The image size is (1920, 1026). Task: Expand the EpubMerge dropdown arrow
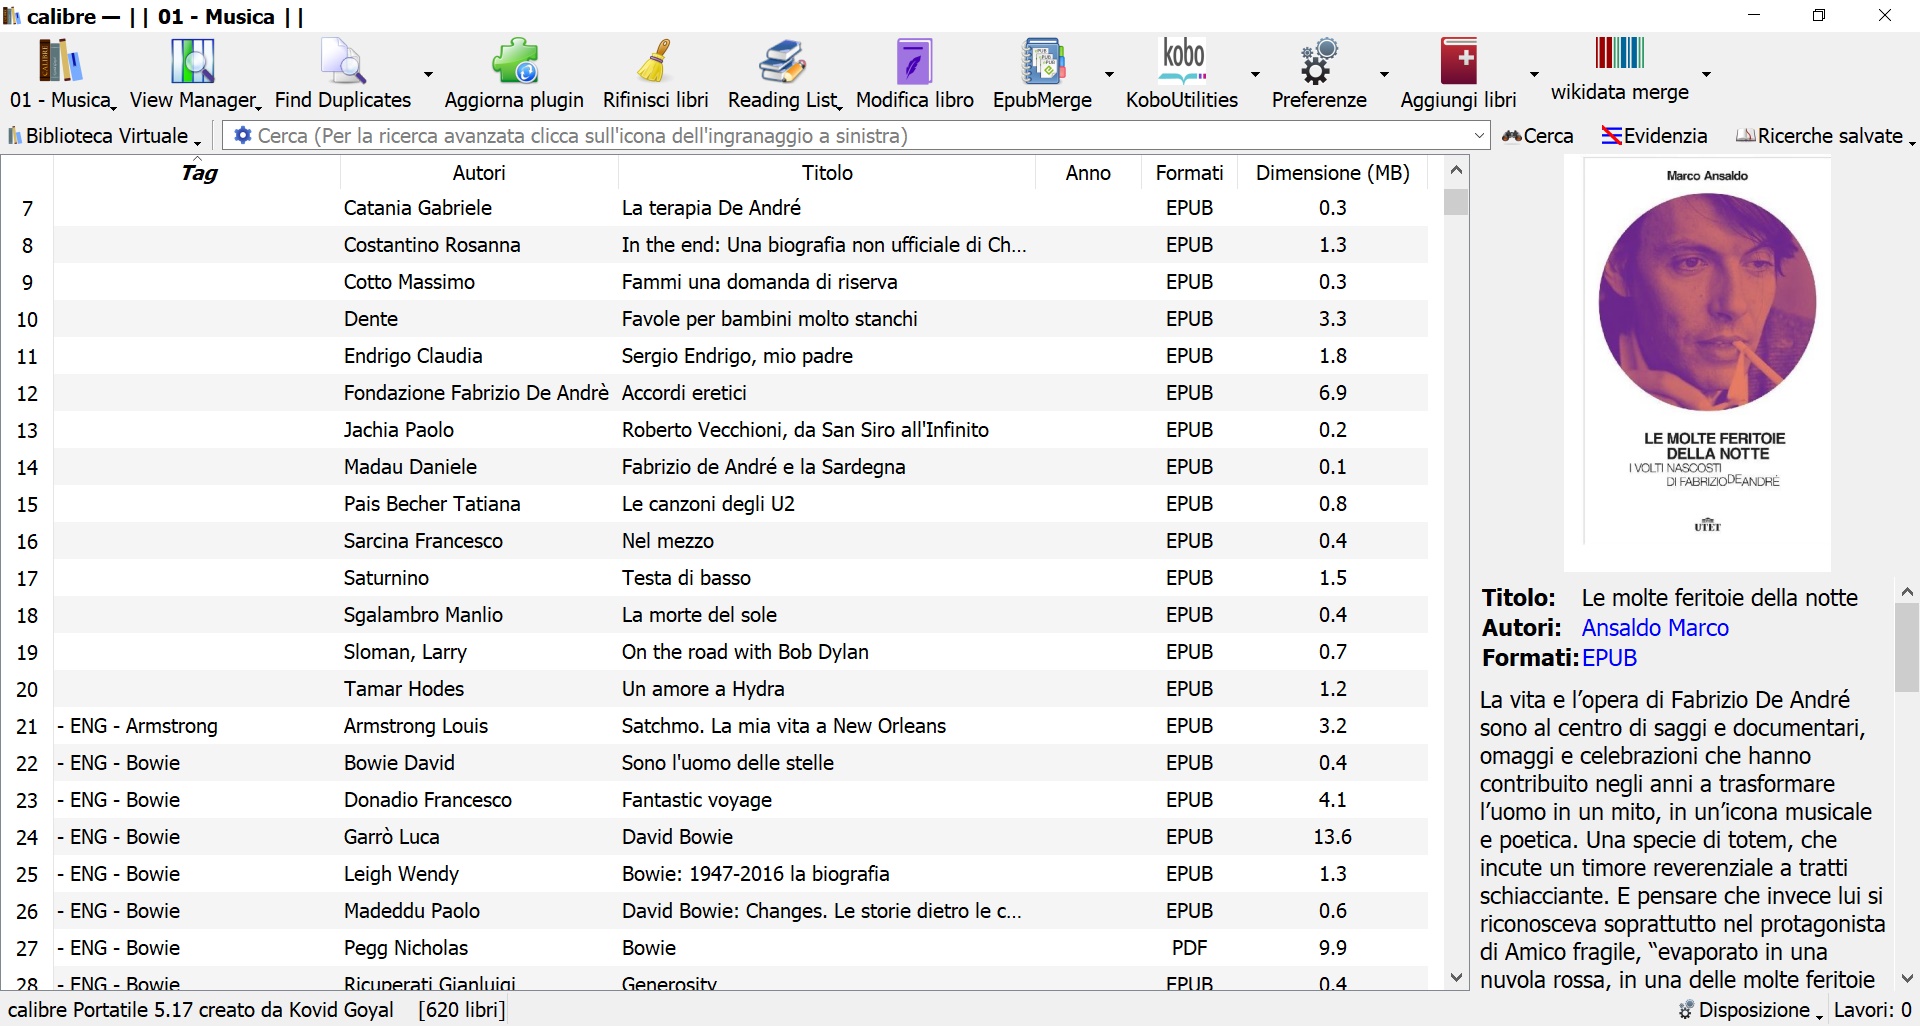point(1109,74)
